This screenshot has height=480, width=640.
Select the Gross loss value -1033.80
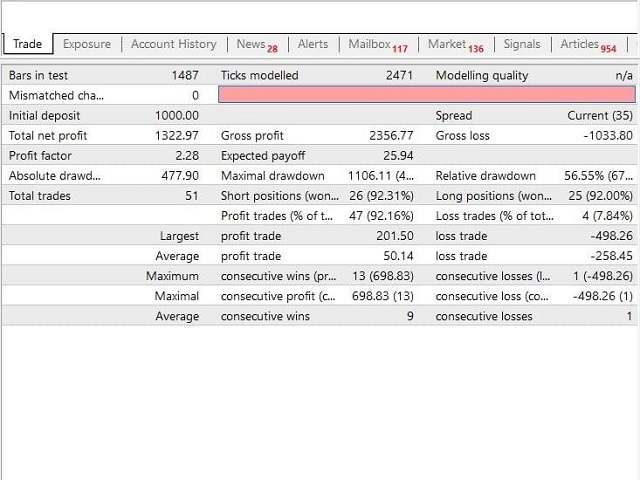pyautogui.click(x=608, y=136)
